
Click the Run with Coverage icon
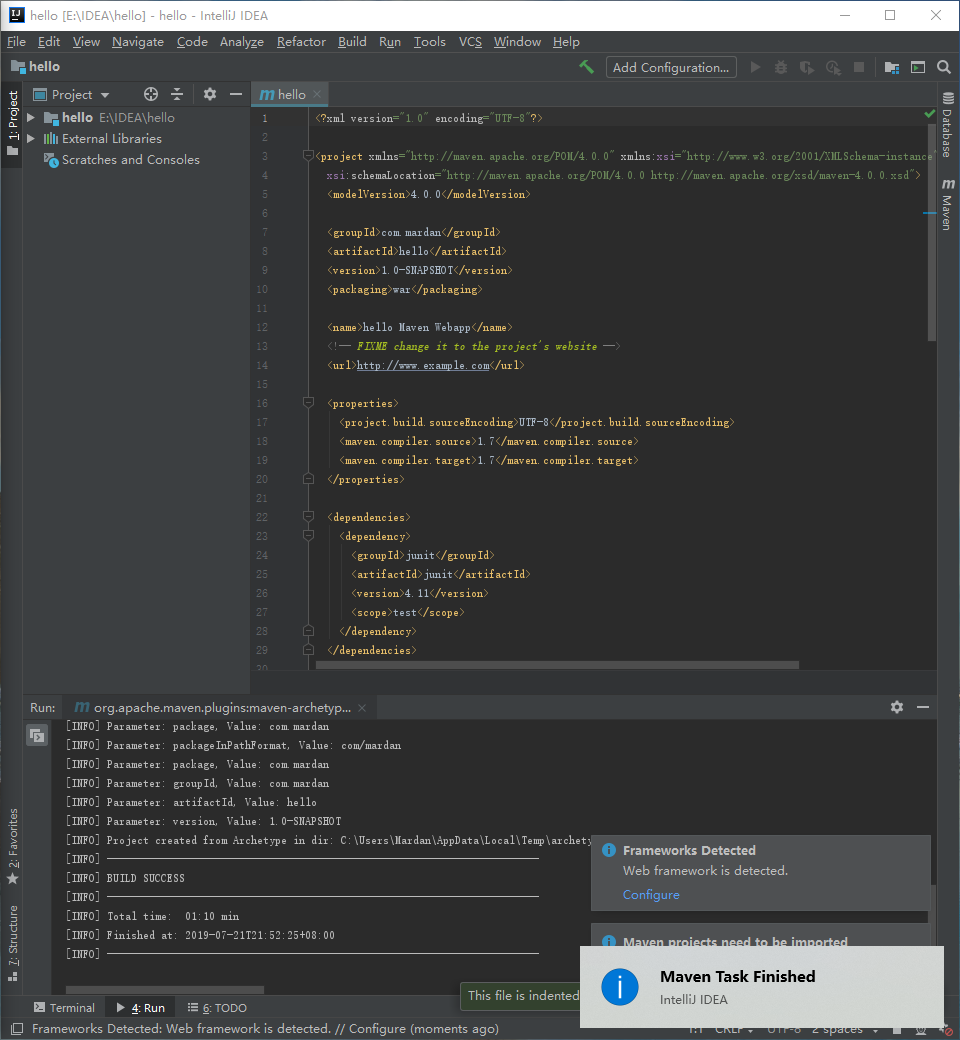807,67
